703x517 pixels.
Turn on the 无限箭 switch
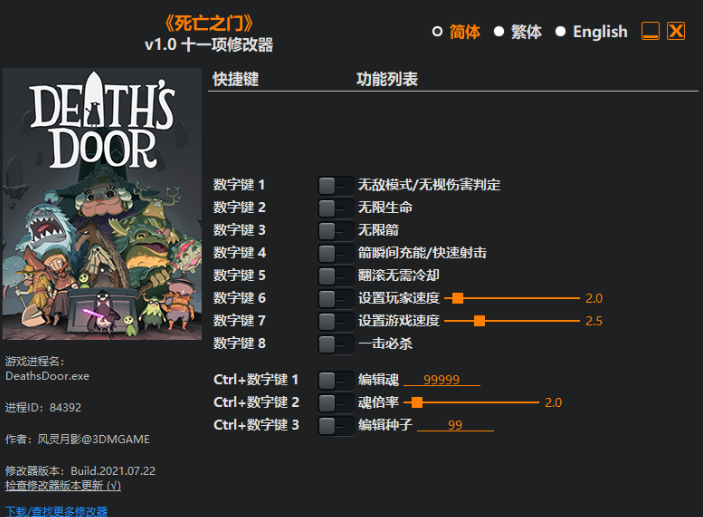[x=336, y=231]
